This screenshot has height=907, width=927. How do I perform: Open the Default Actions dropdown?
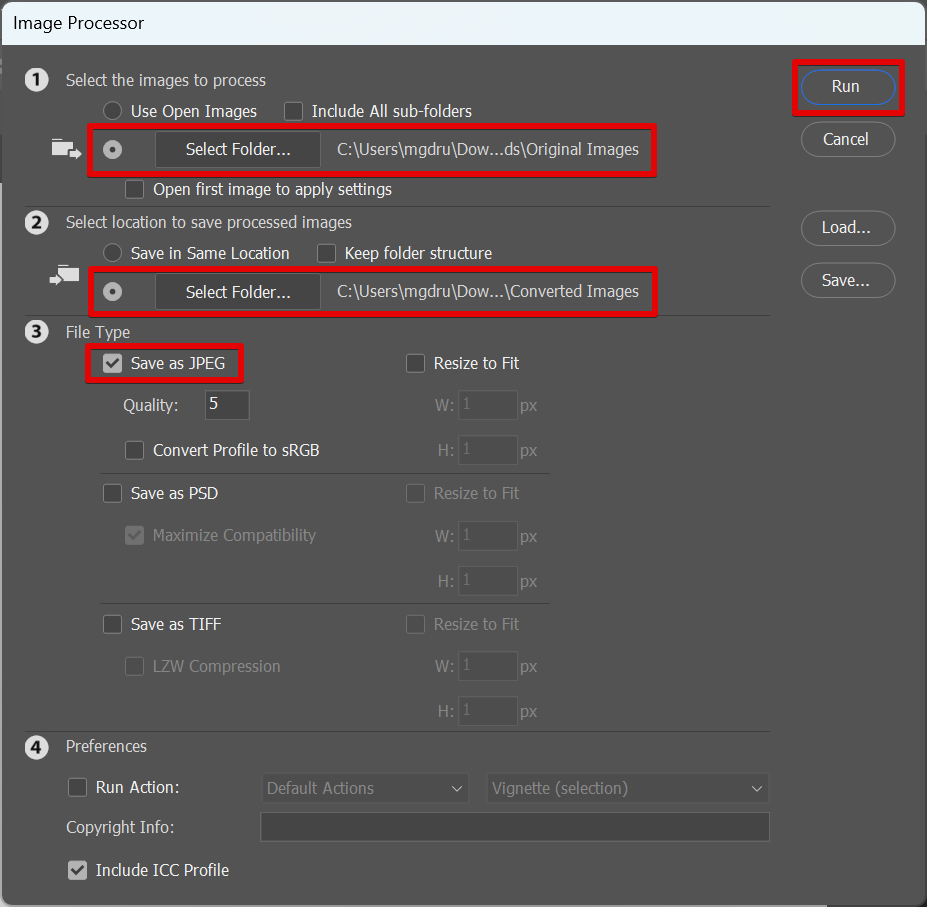click(365, 789)
